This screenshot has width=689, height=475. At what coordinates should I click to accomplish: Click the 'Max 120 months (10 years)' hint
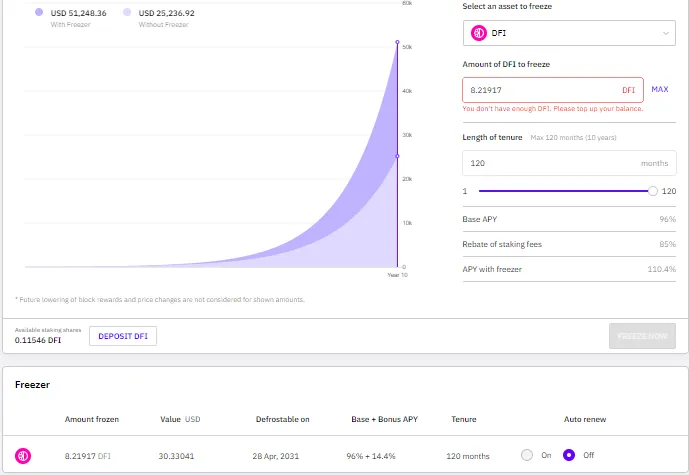point(573,138)
